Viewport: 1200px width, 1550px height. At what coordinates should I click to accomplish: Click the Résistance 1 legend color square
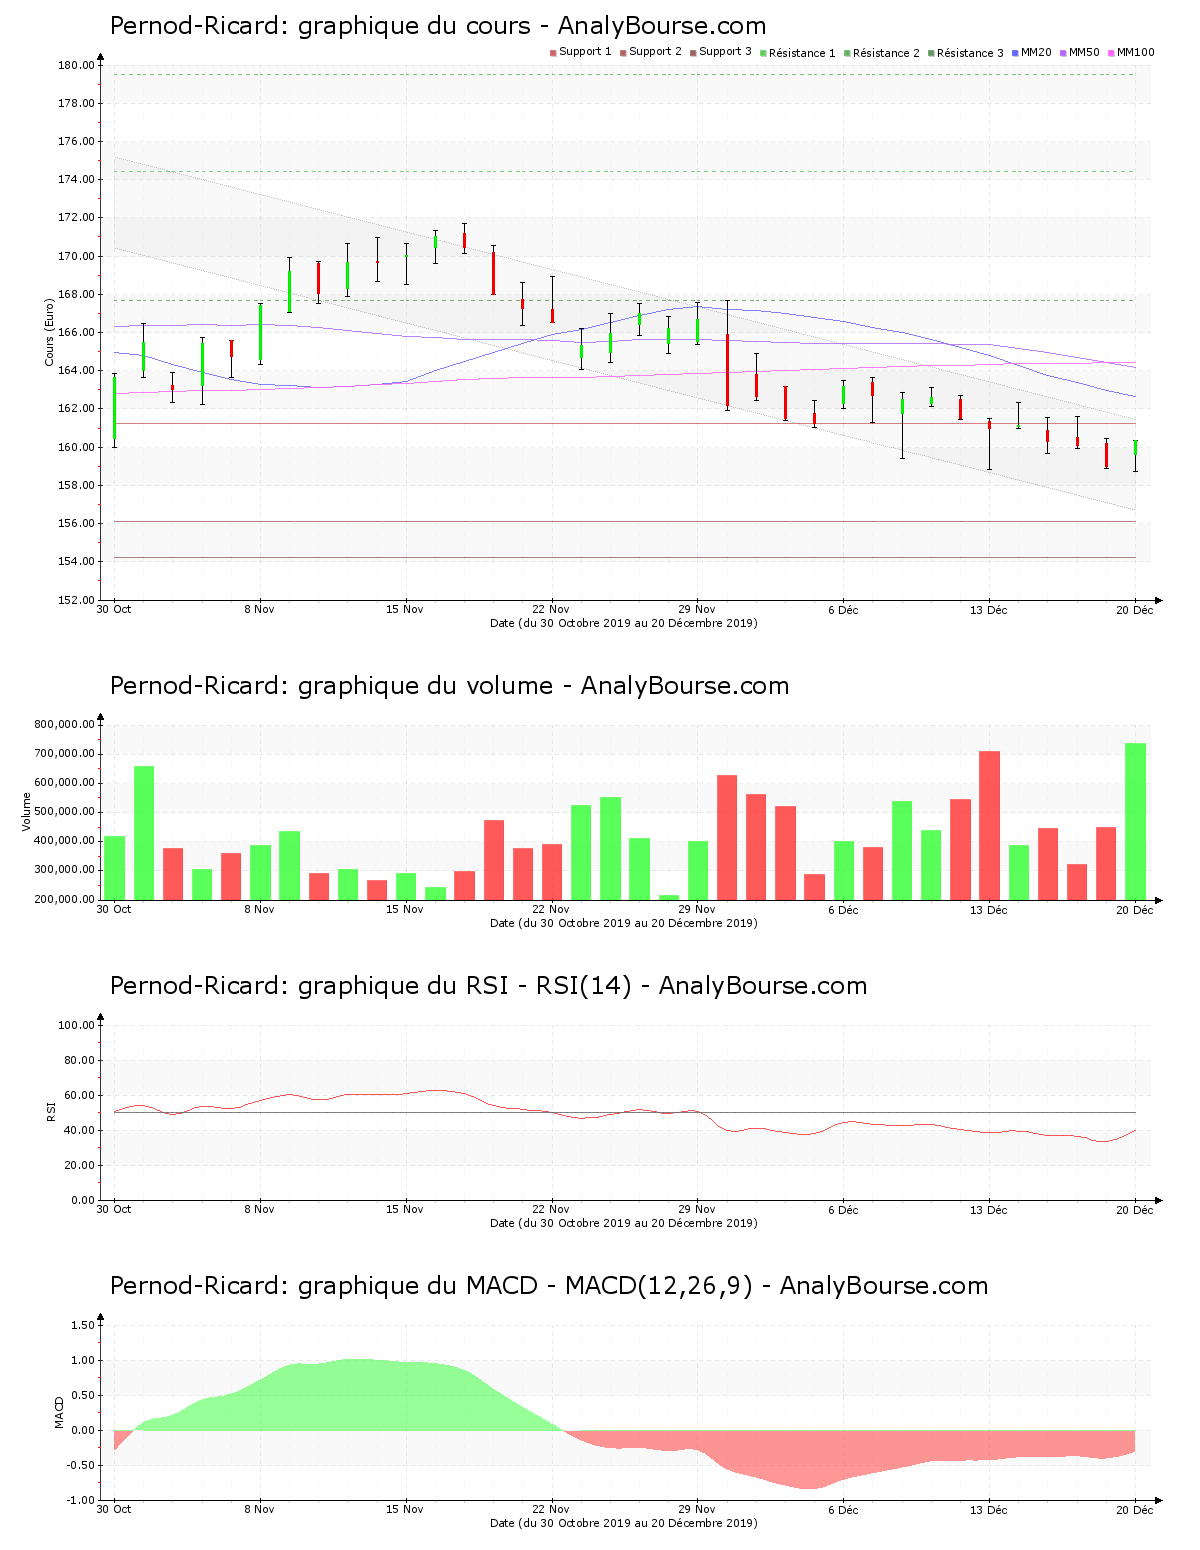click(x=763, y=52)
